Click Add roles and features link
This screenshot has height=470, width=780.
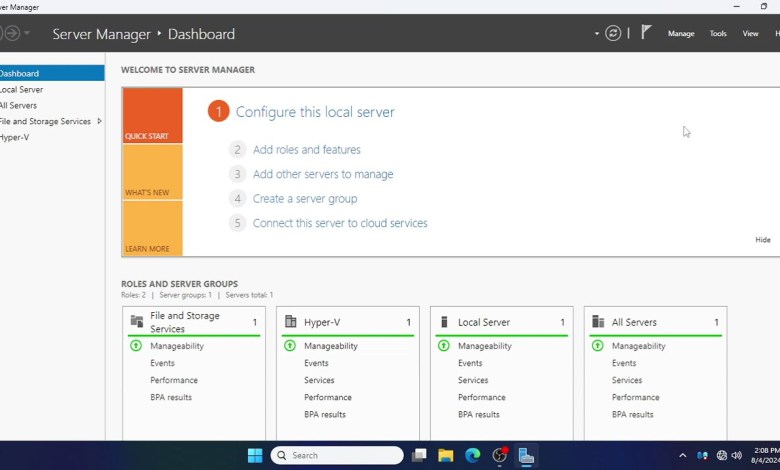[306, 150]
